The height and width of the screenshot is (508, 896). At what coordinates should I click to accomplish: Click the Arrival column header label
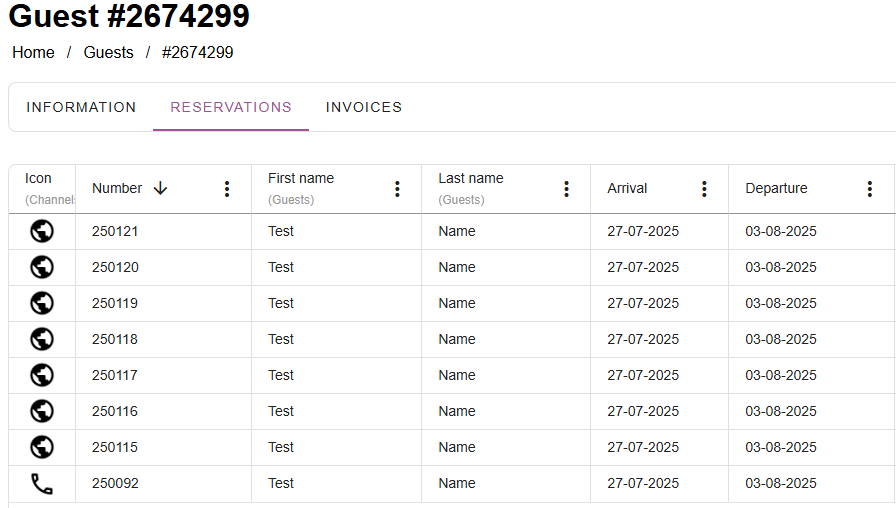click(x=627, y=188)
